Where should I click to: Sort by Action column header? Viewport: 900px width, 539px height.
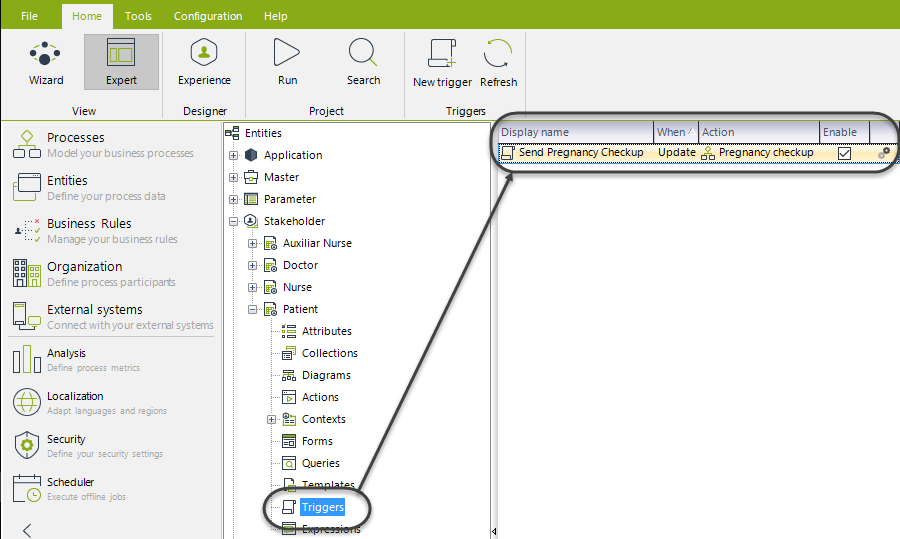tap(759, 132)
